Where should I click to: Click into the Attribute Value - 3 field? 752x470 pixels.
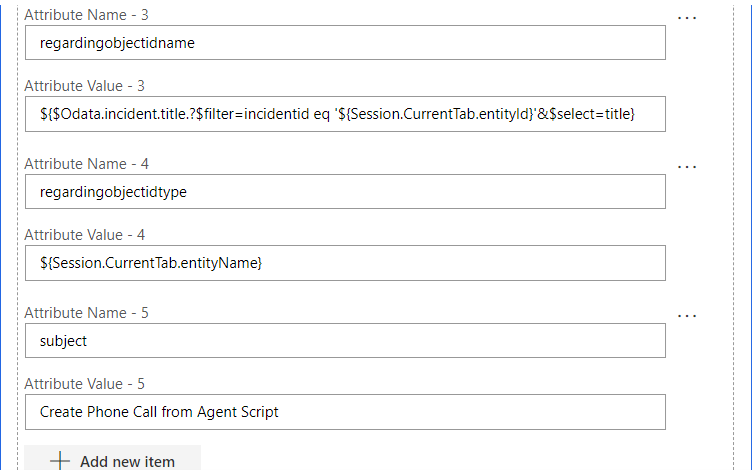tap(345, 114)
